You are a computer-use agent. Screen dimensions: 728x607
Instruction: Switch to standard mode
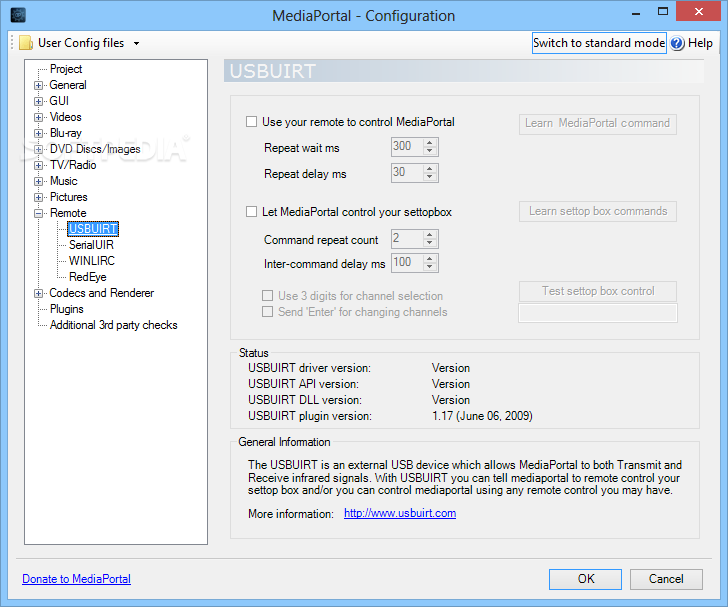tap(599, 43)
